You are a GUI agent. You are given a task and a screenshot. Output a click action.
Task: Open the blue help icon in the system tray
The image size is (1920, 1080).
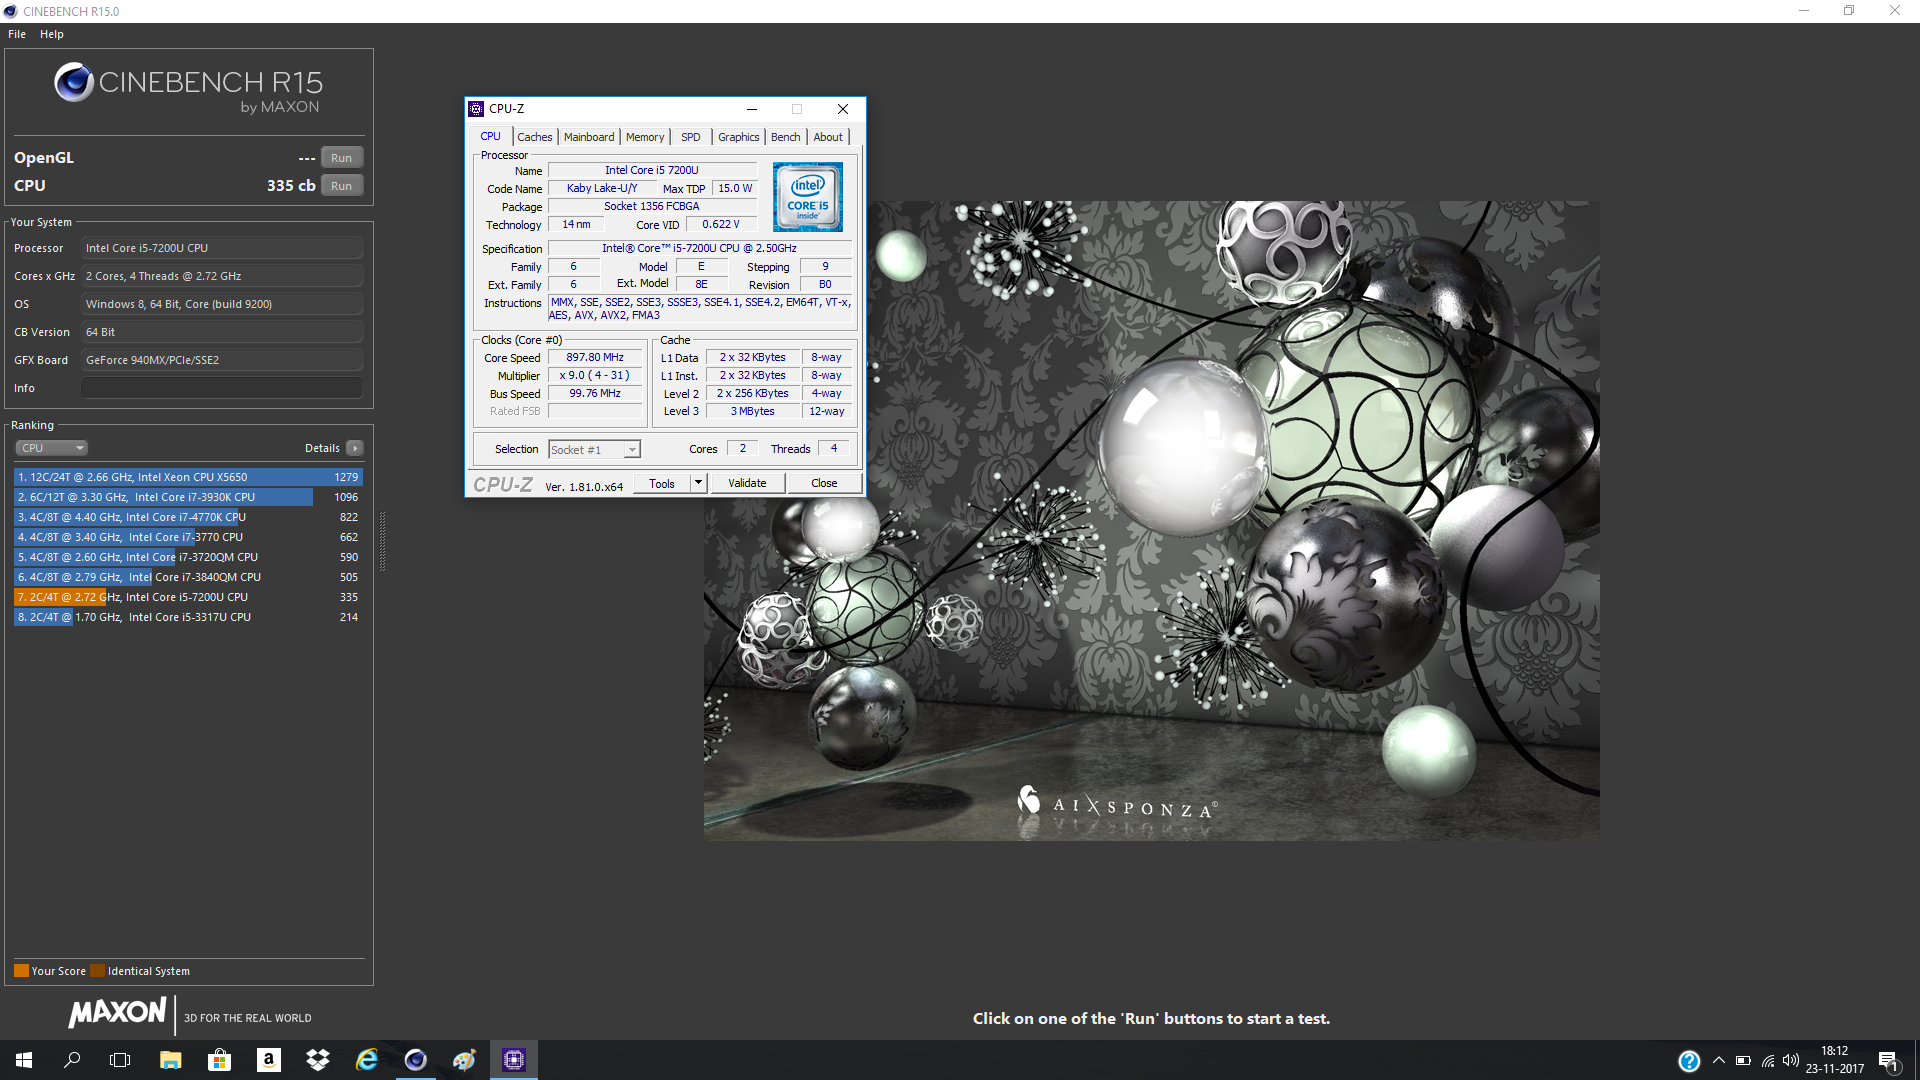pyautogui.click(x=1689, y=1061)
